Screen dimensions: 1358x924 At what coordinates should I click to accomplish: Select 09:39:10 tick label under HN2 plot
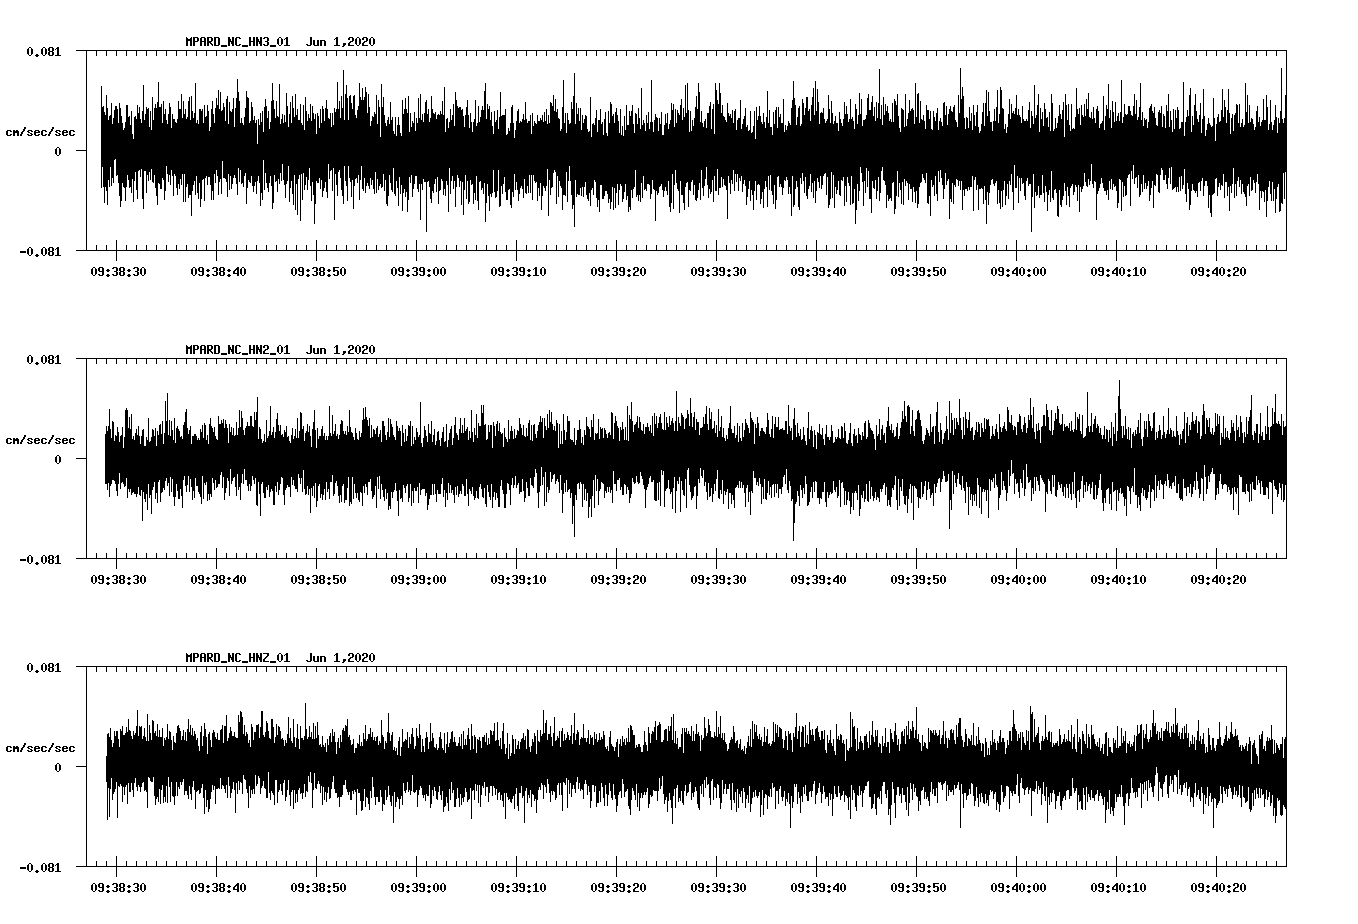[518, 579]
